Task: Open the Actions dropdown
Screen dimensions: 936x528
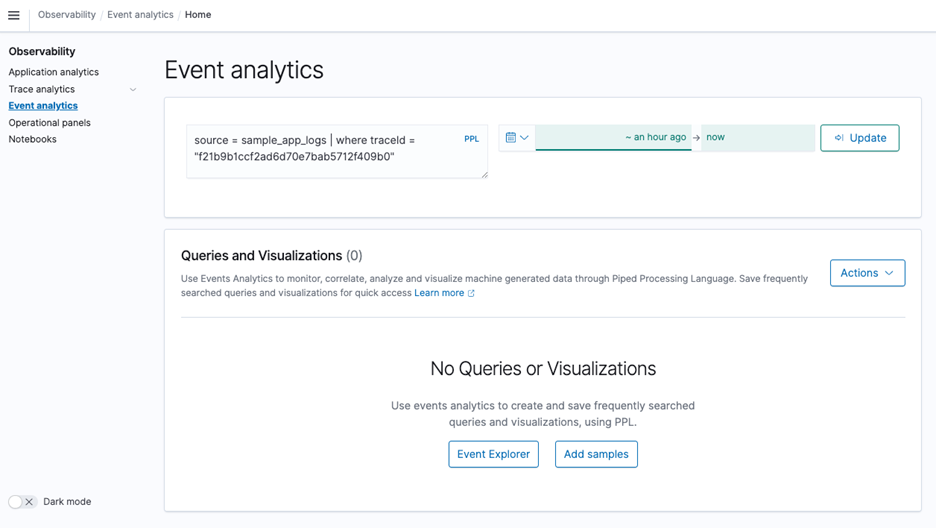Action: tap(867, 273)
